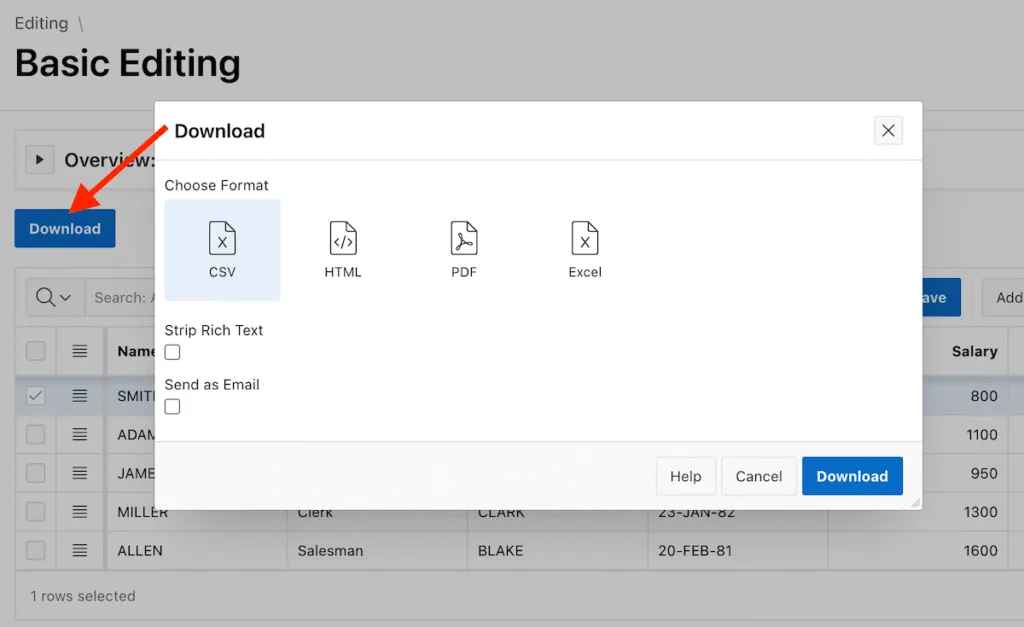Check the ADAMS row checkbox

(36, 434)
